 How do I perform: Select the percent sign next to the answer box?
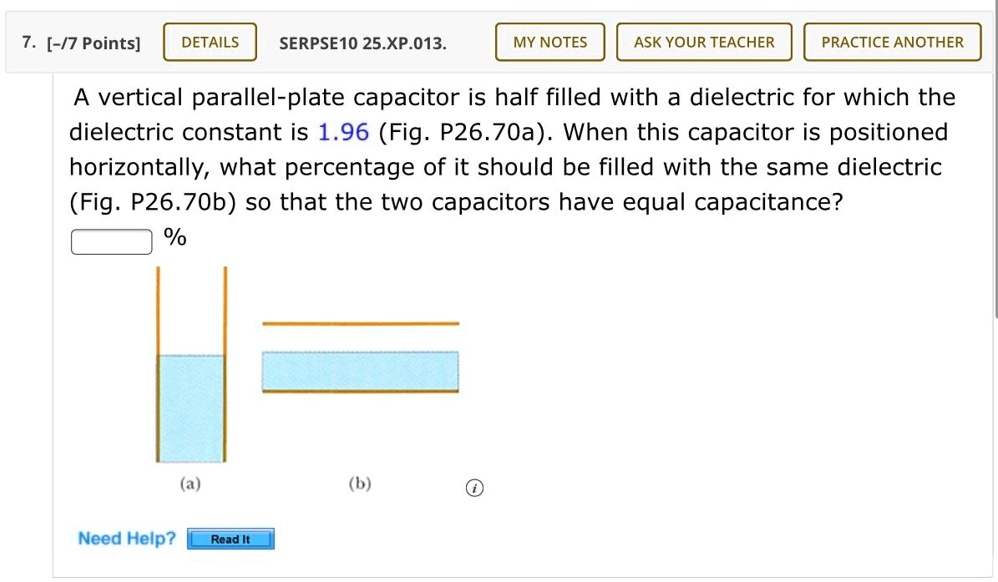170,238
